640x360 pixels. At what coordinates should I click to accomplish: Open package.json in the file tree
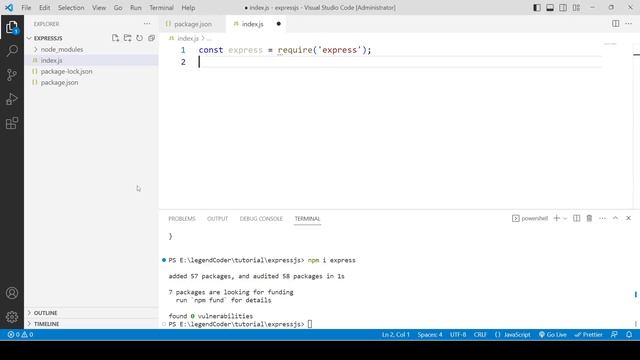[x=59, y=82]
